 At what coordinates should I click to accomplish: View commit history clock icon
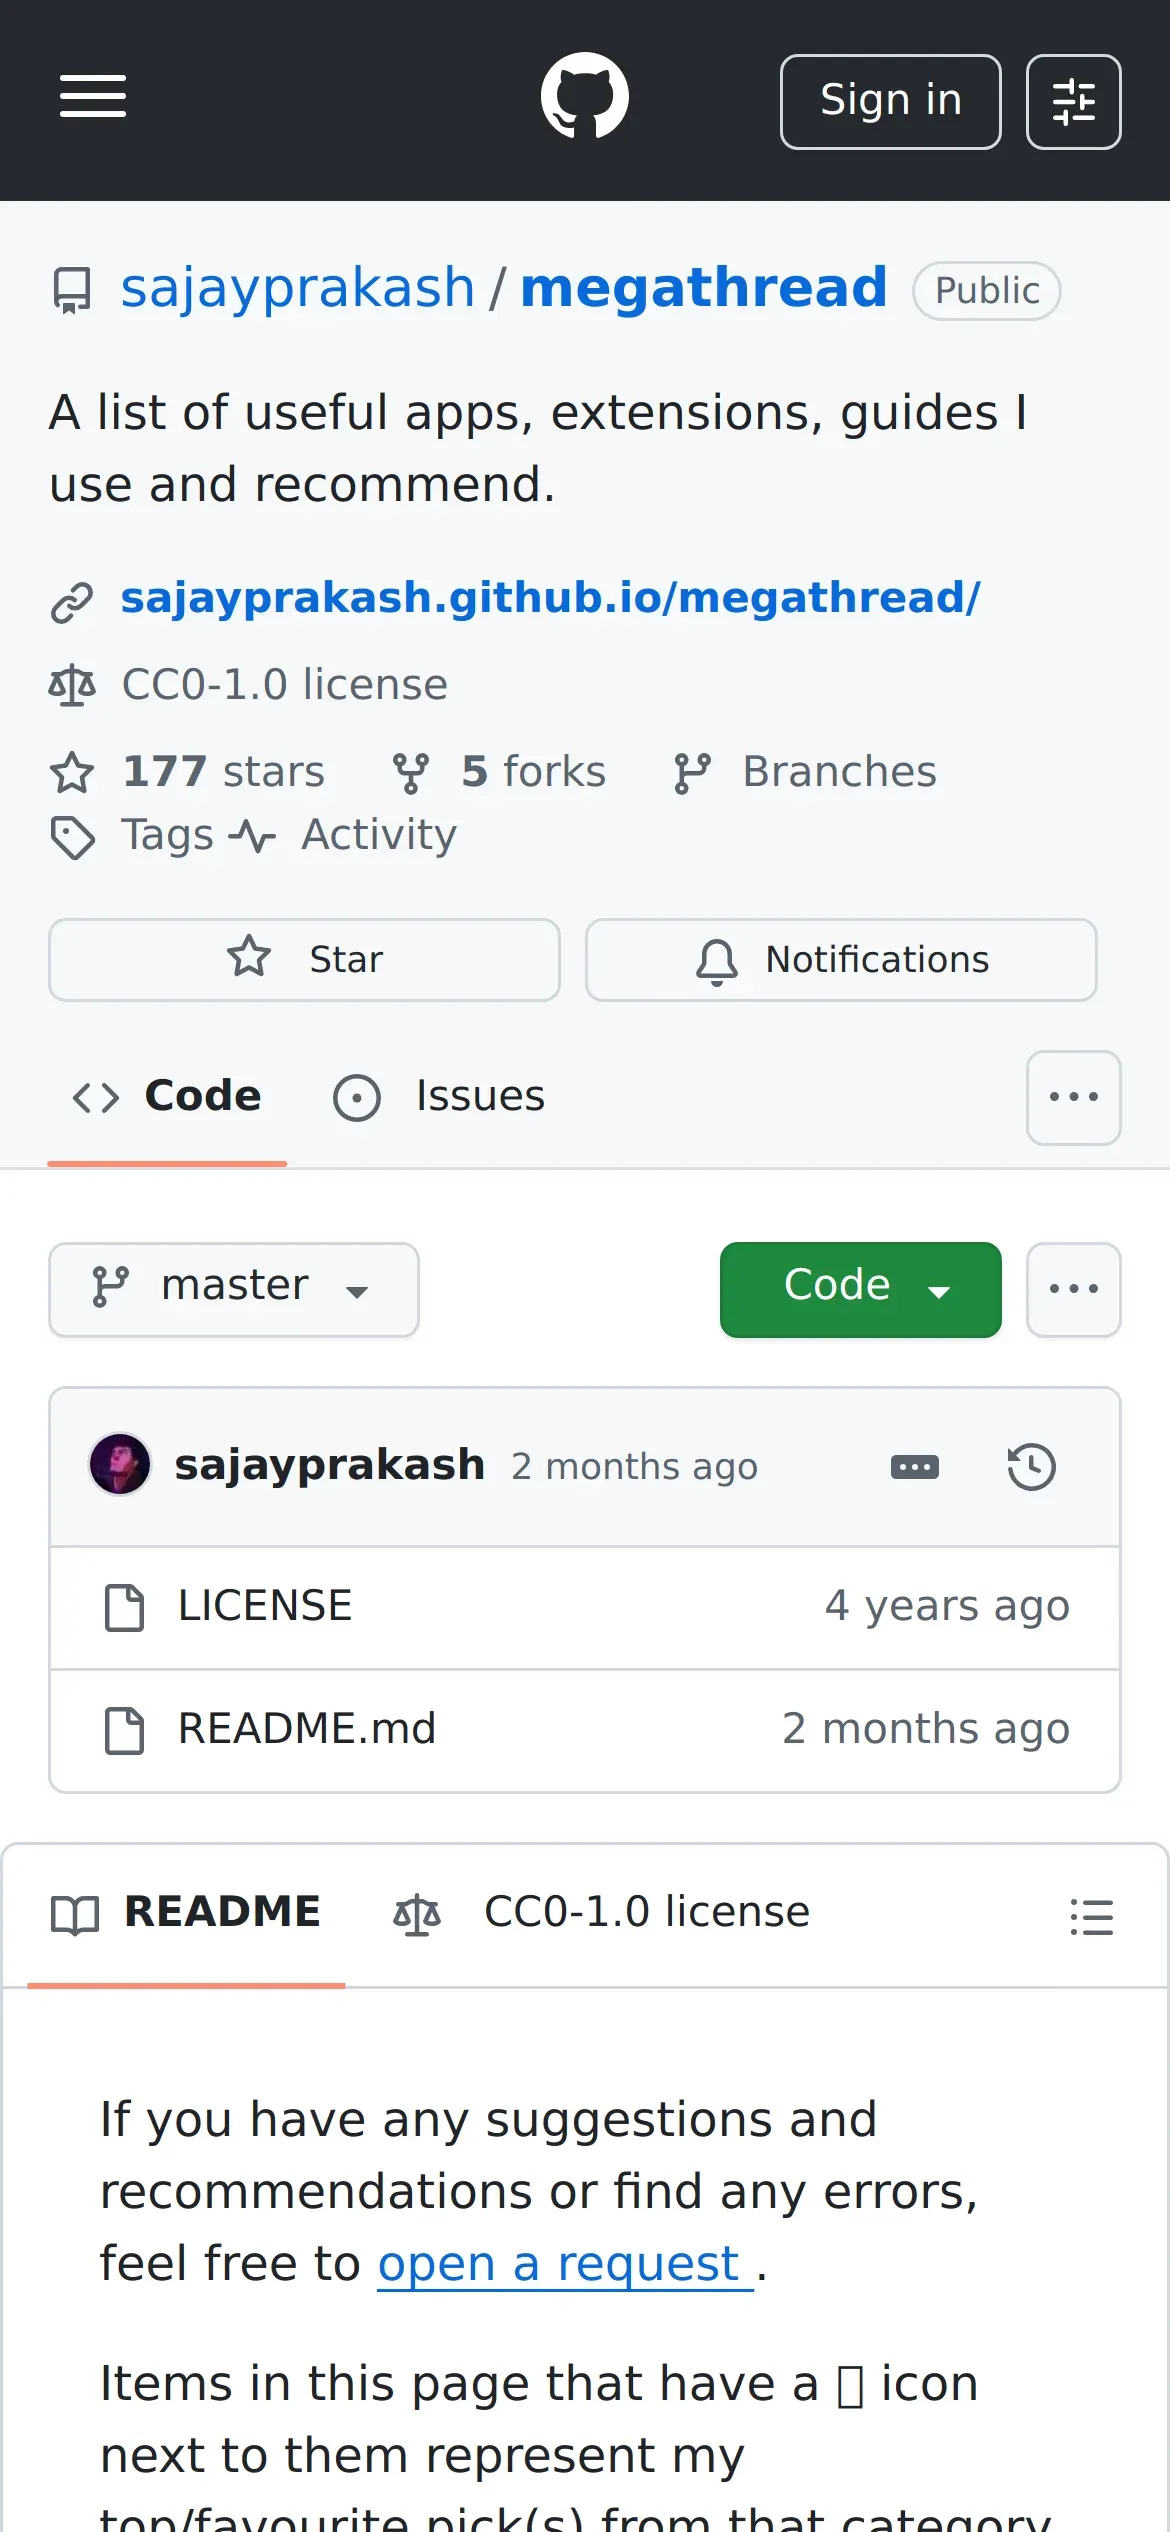point(1031,1467)
